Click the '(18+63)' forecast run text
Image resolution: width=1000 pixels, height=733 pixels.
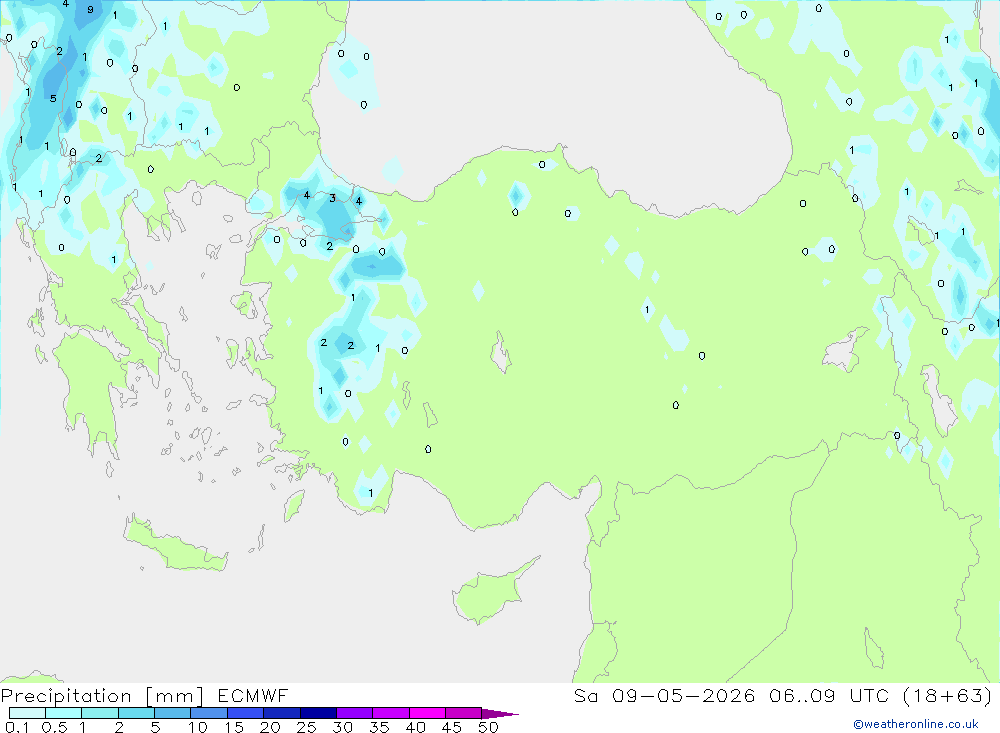click(948, 695)
